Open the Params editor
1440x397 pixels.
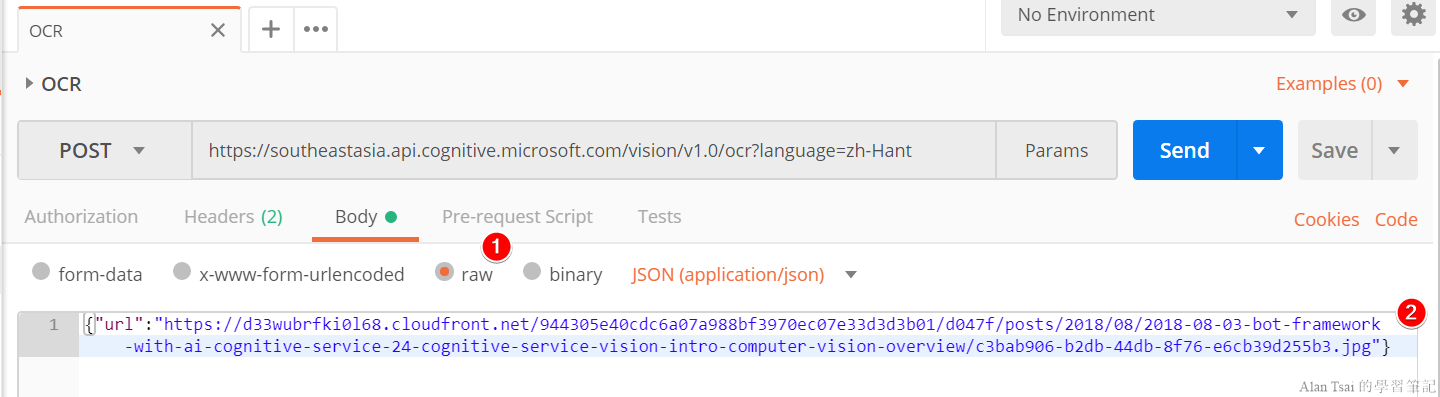tap(1056, 151)
